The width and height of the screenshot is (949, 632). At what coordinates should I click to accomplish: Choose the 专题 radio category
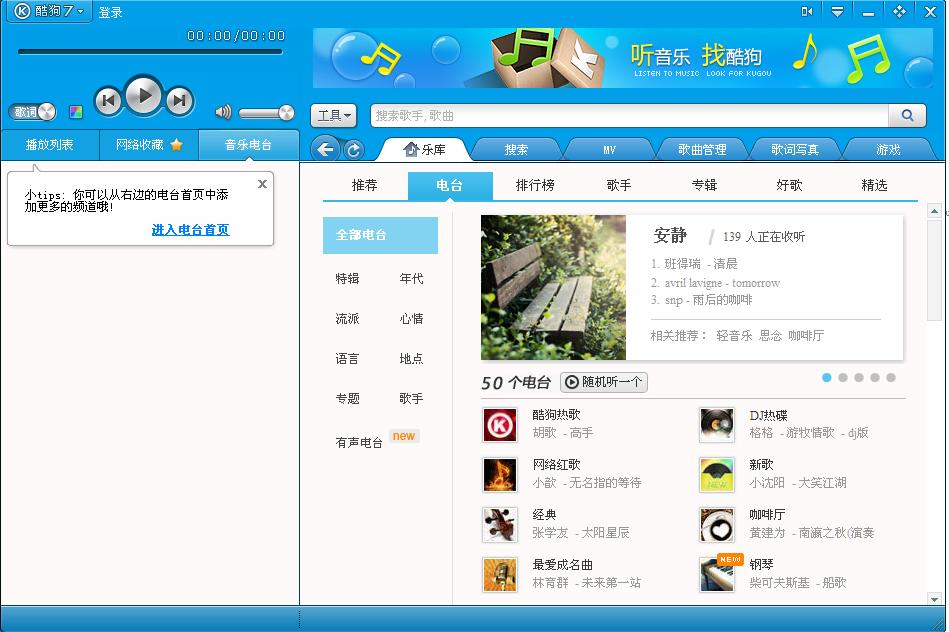pos(347,398)
